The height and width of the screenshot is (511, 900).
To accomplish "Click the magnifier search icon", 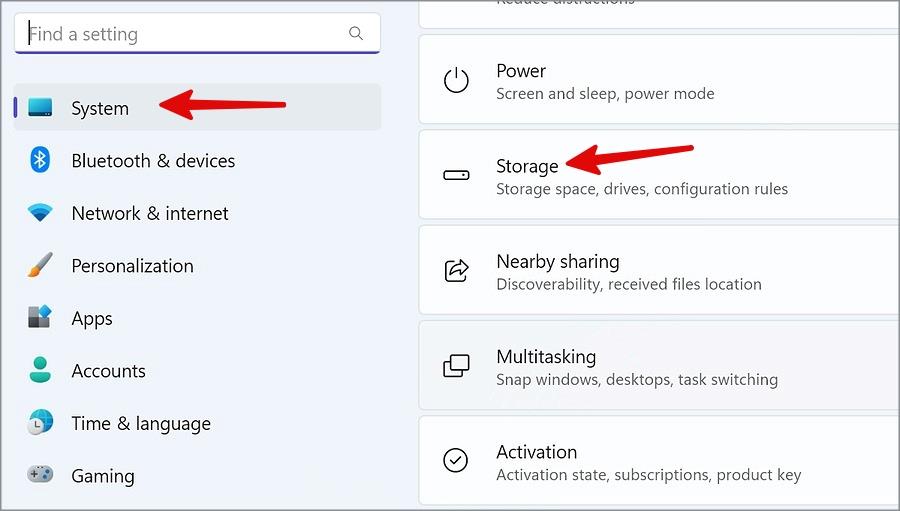I will pyautogui.click(x=356, y=33).
